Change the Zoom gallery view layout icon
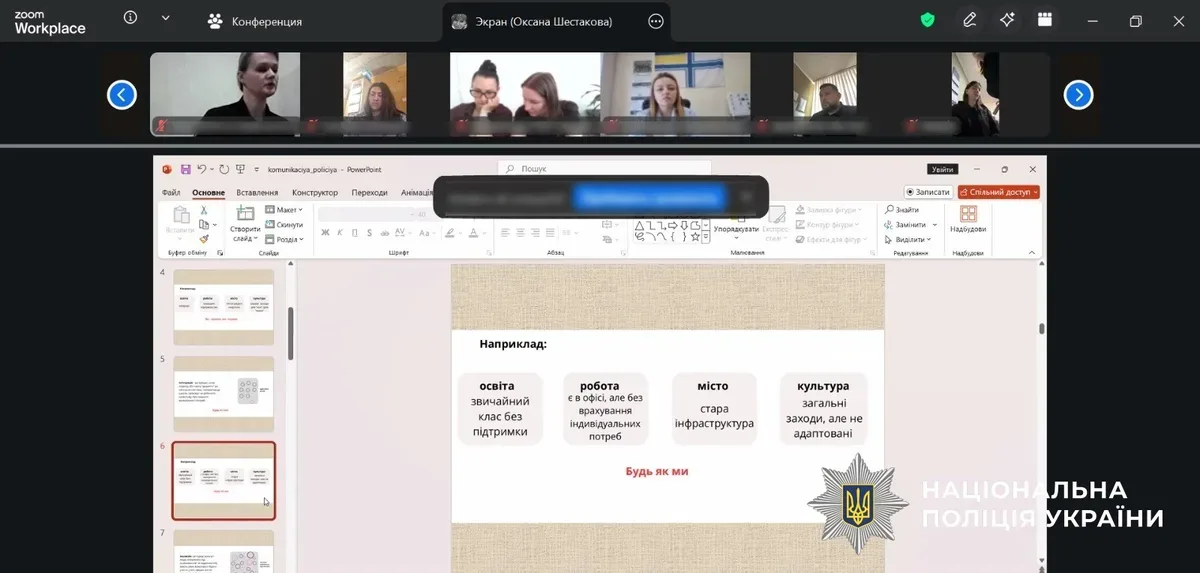Screen dimensions: 1200x573 [1045, 20]
